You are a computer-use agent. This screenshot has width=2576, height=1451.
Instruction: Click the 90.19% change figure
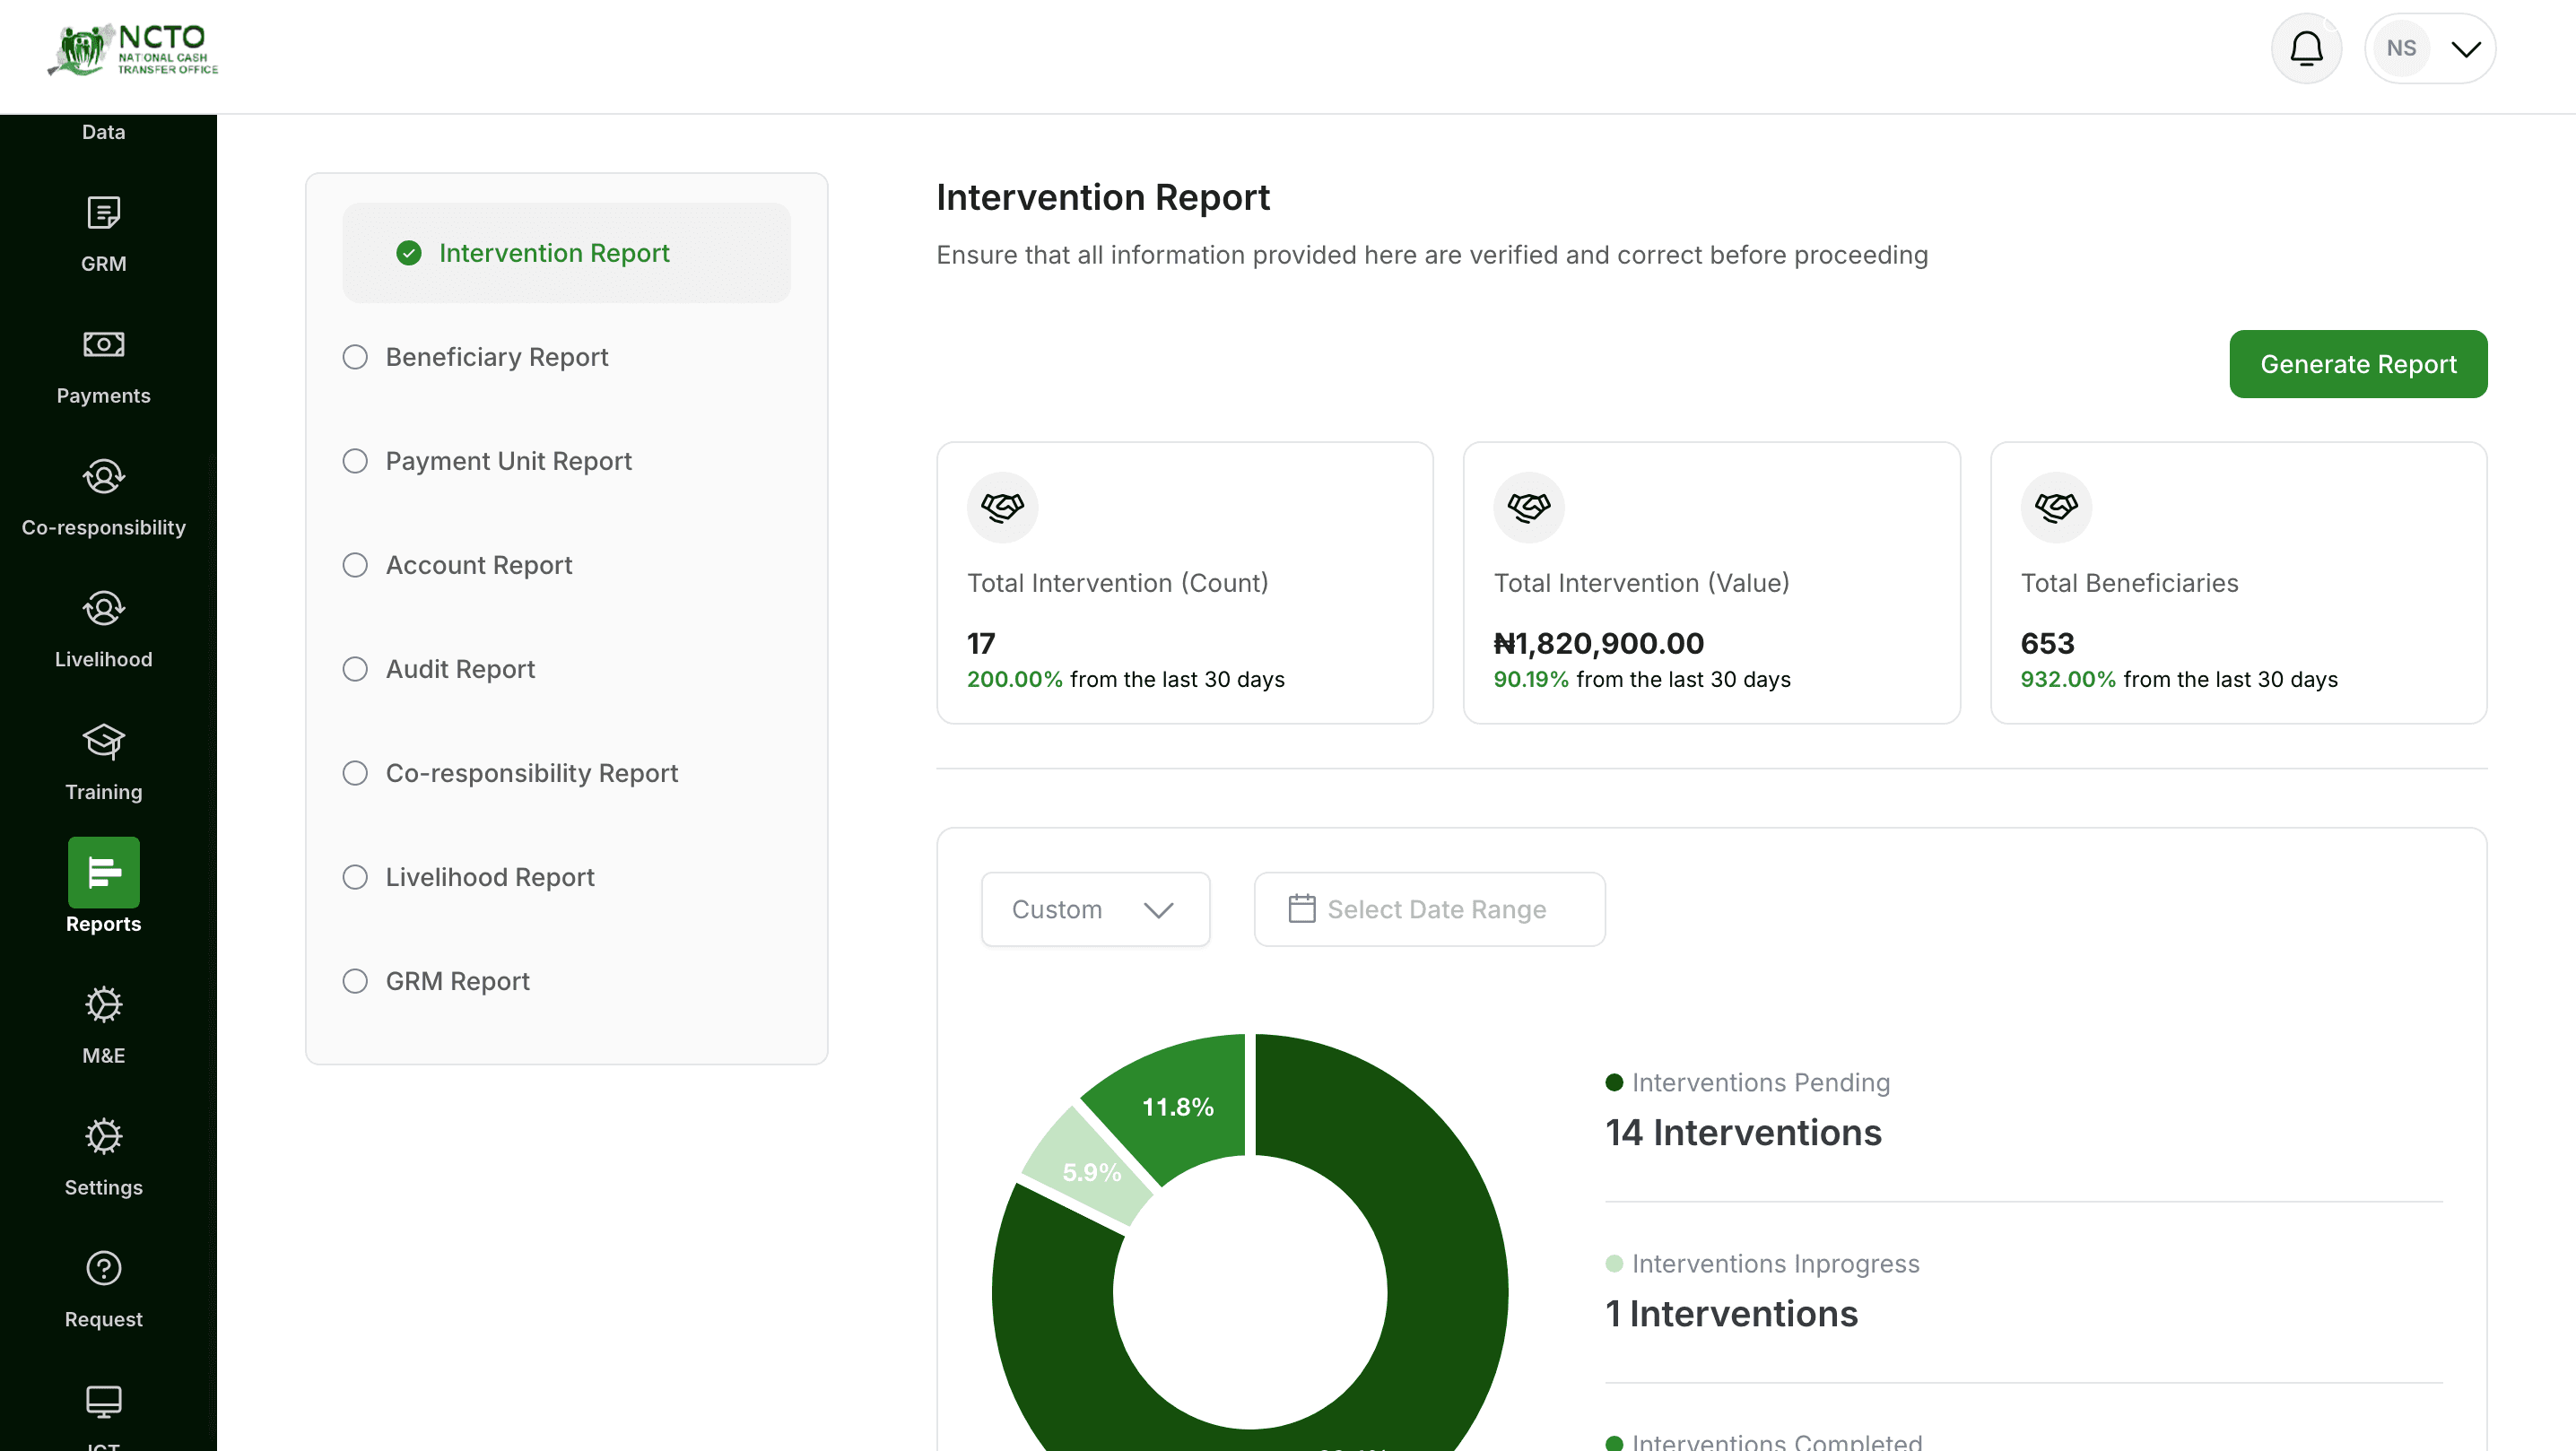(x=1530, y=680)
